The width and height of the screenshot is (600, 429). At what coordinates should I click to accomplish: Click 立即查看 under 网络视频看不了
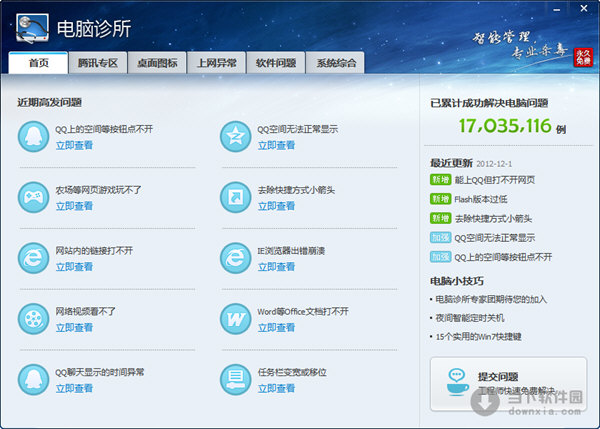pos(74,328)
